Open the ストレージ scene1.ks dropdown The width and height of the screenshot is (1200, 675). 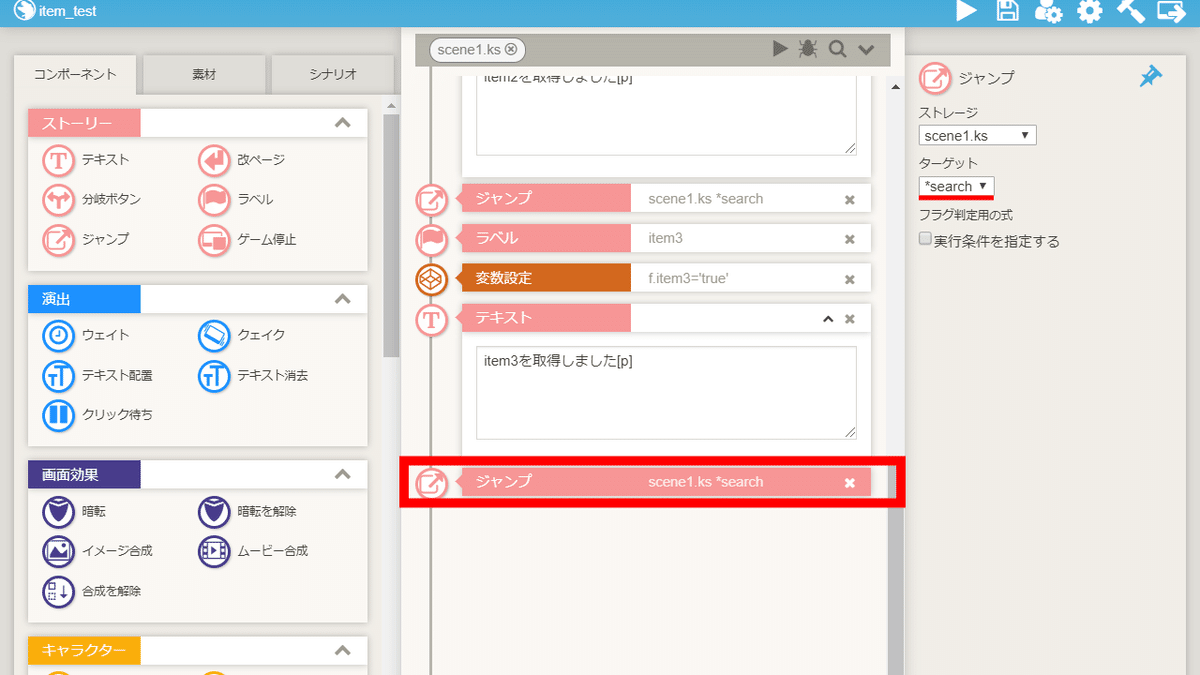tap(978, 135)
